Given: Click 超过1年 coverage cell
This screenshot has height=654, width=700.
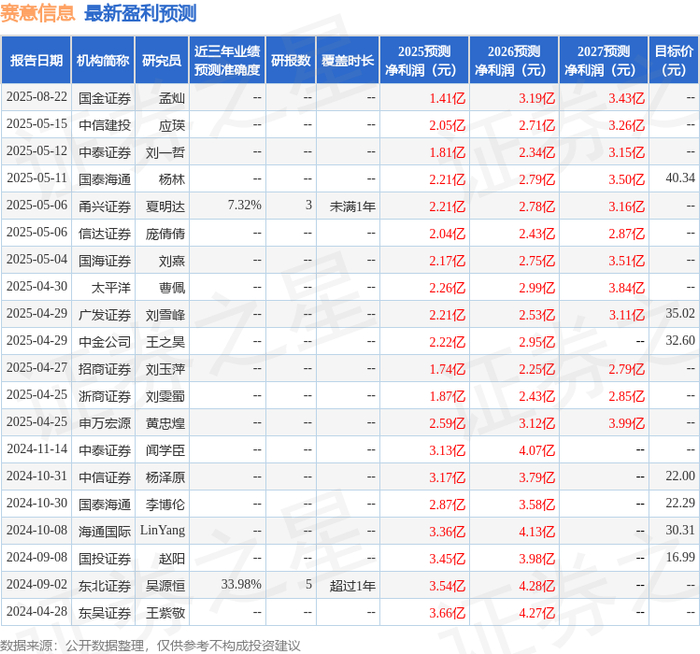Looking at the screenshot, I should pyautogui.click(x=353, y=585).
